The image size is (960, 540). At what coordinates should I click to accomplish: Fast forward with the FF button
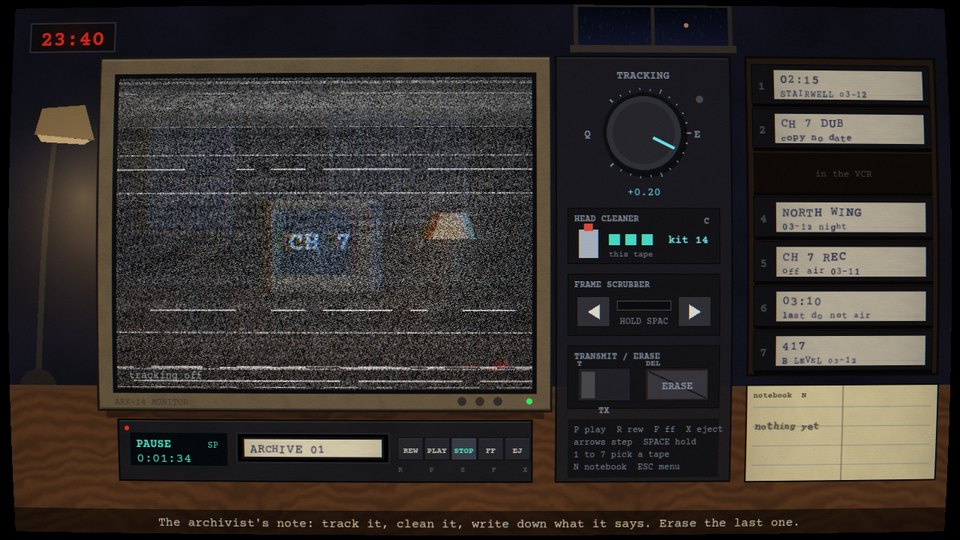pos(490,450)
